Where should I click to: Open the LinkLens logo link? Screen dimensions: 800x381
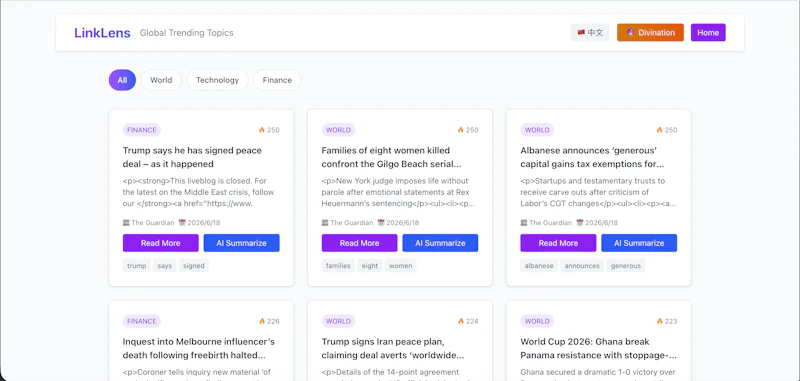tap(103, 33)
